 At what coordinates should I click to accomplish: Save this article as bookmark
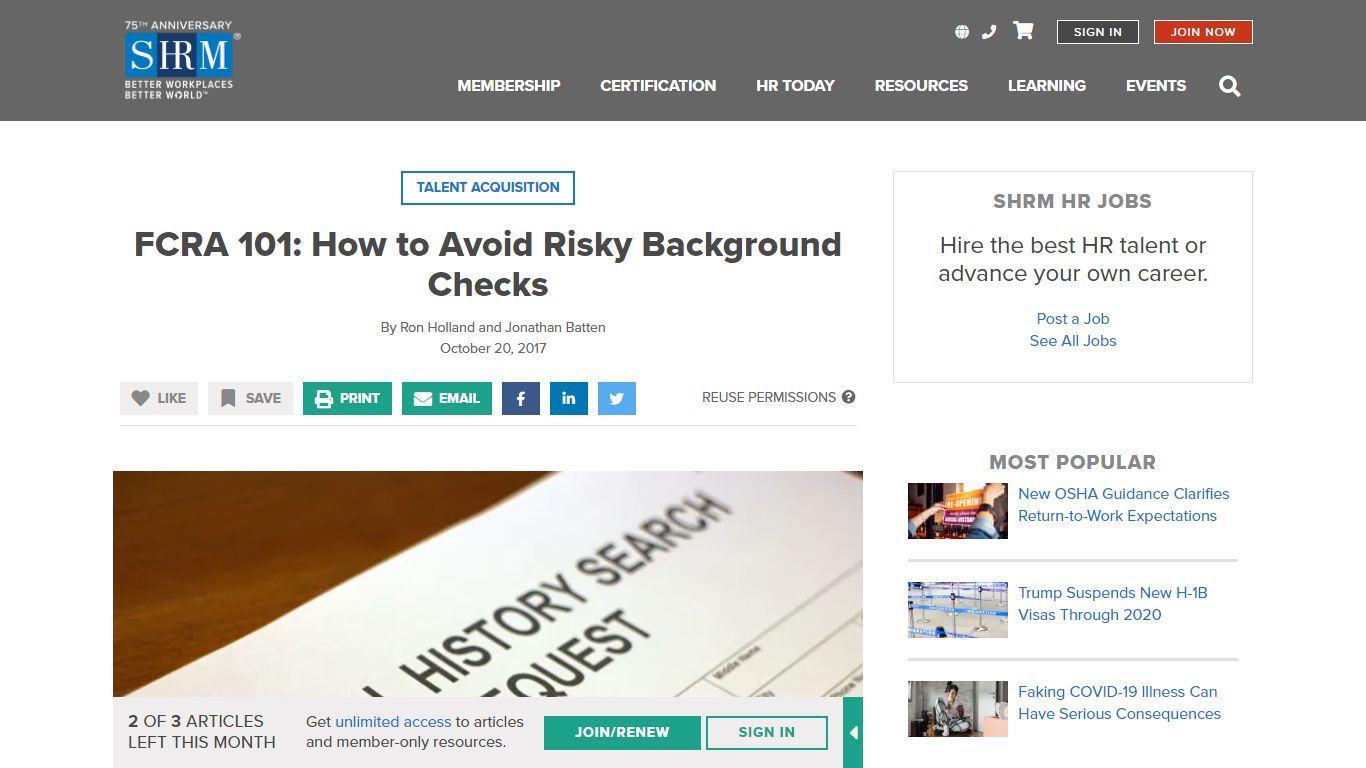coord(250,398)
